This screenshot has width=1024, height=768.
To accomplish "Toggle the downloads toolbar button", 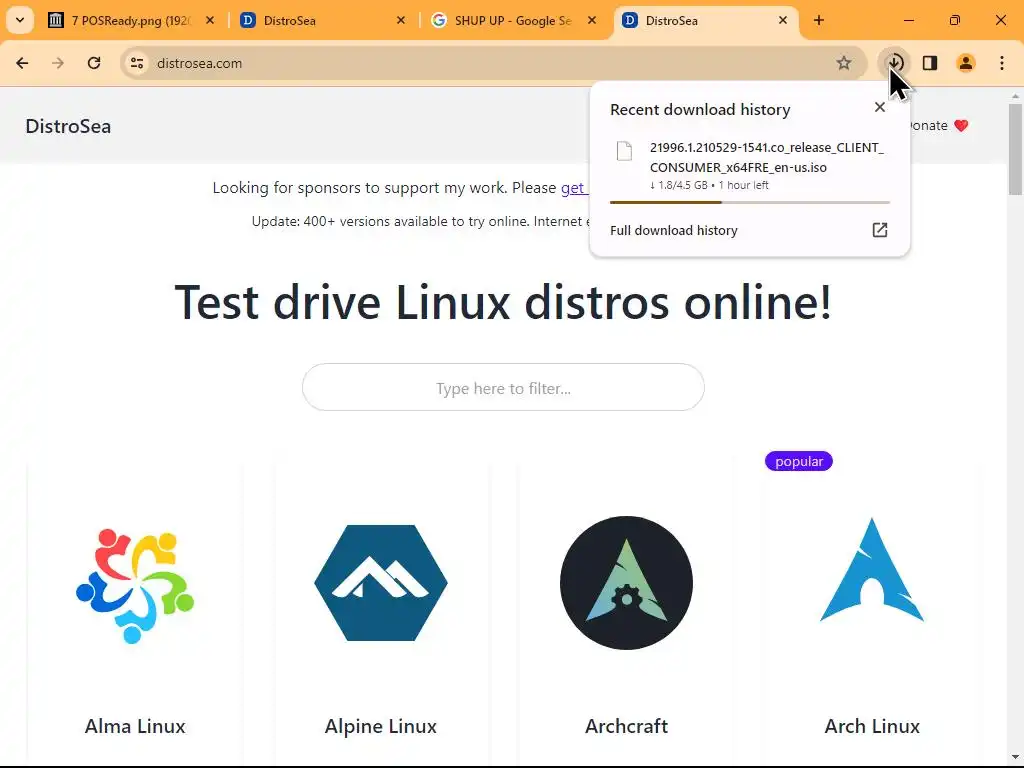I will (895, 63).
